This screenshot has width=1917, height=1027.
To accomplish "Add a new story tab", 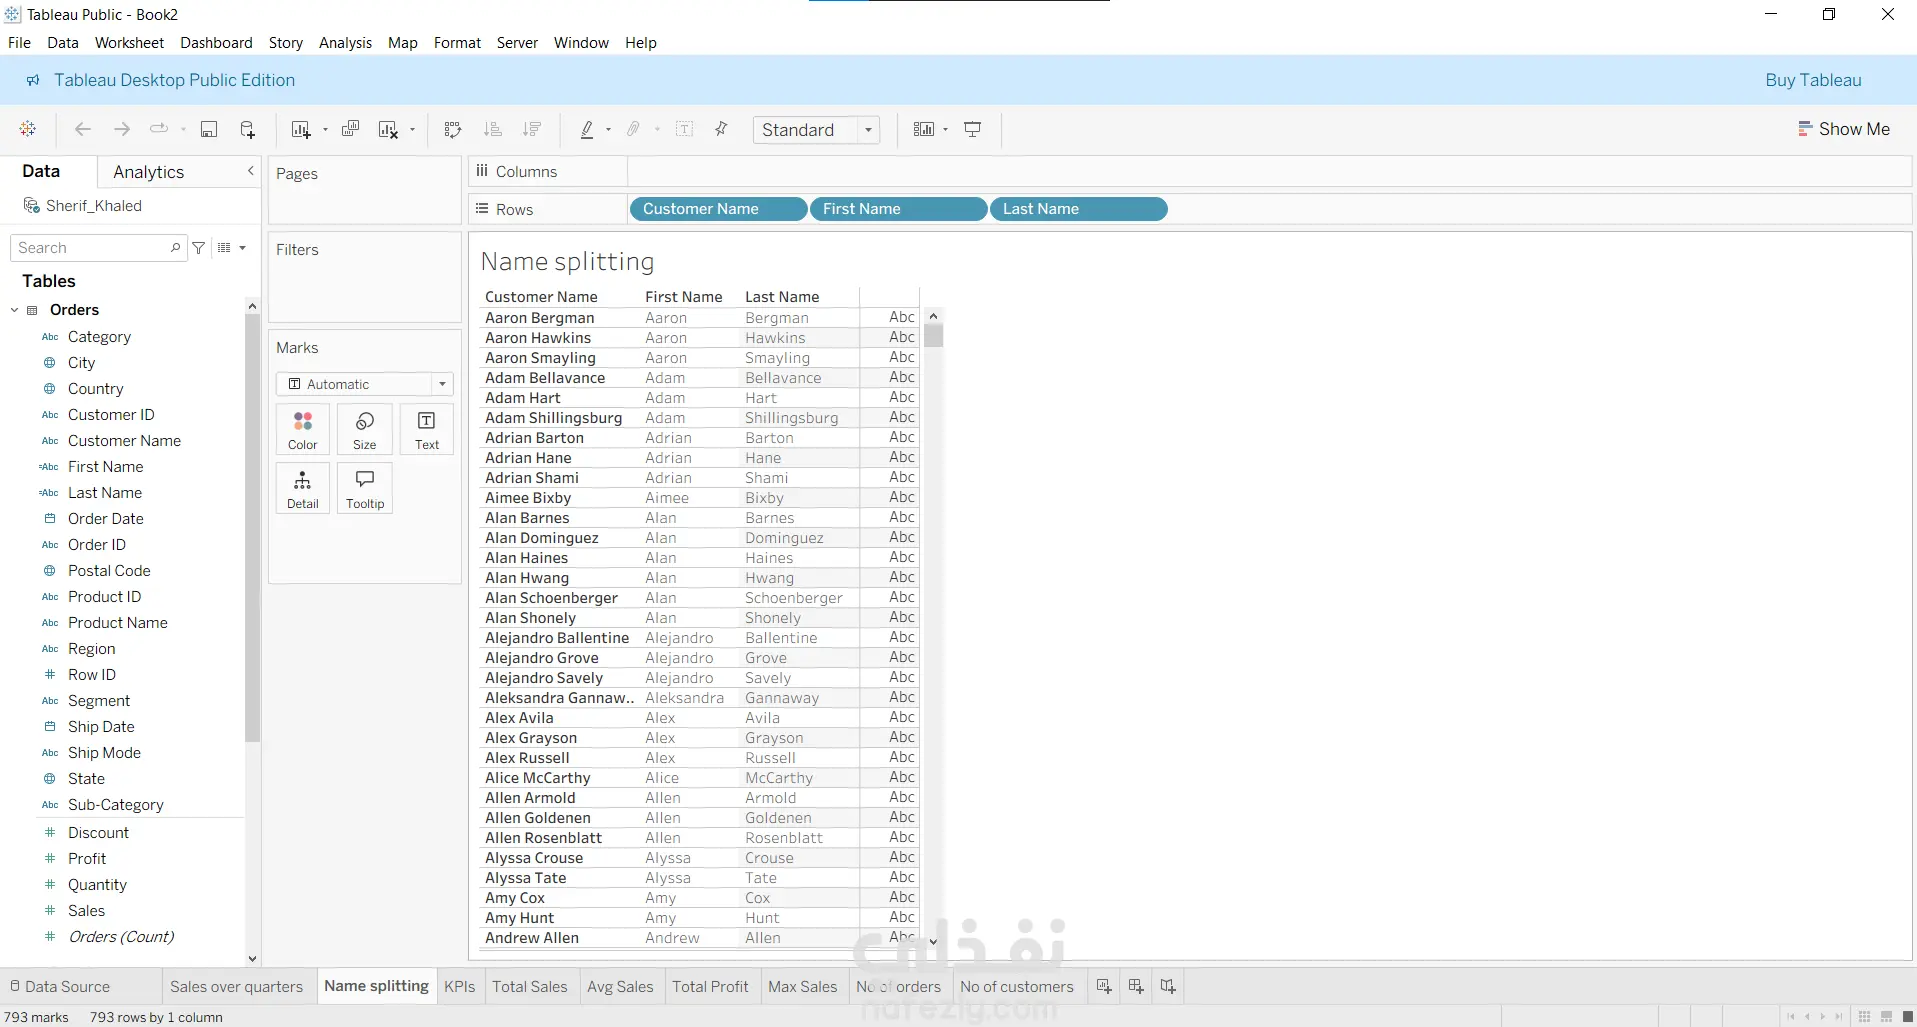I will [x=1168, y=986].
